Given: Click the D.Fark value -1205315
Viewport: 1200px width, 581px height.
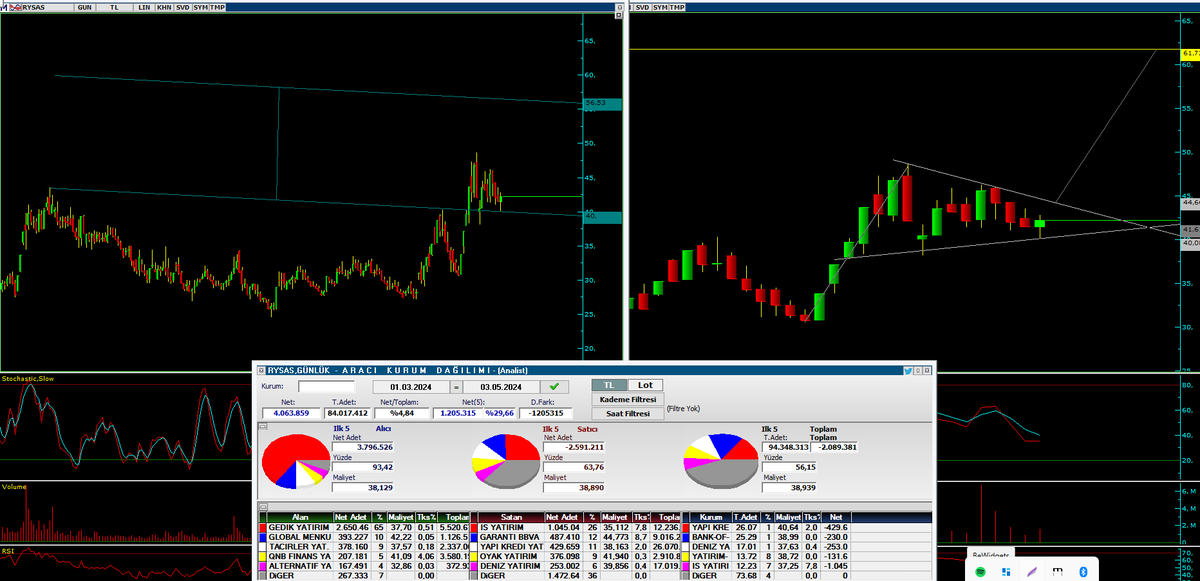Looking at the screenshot, I should point(546,412).
